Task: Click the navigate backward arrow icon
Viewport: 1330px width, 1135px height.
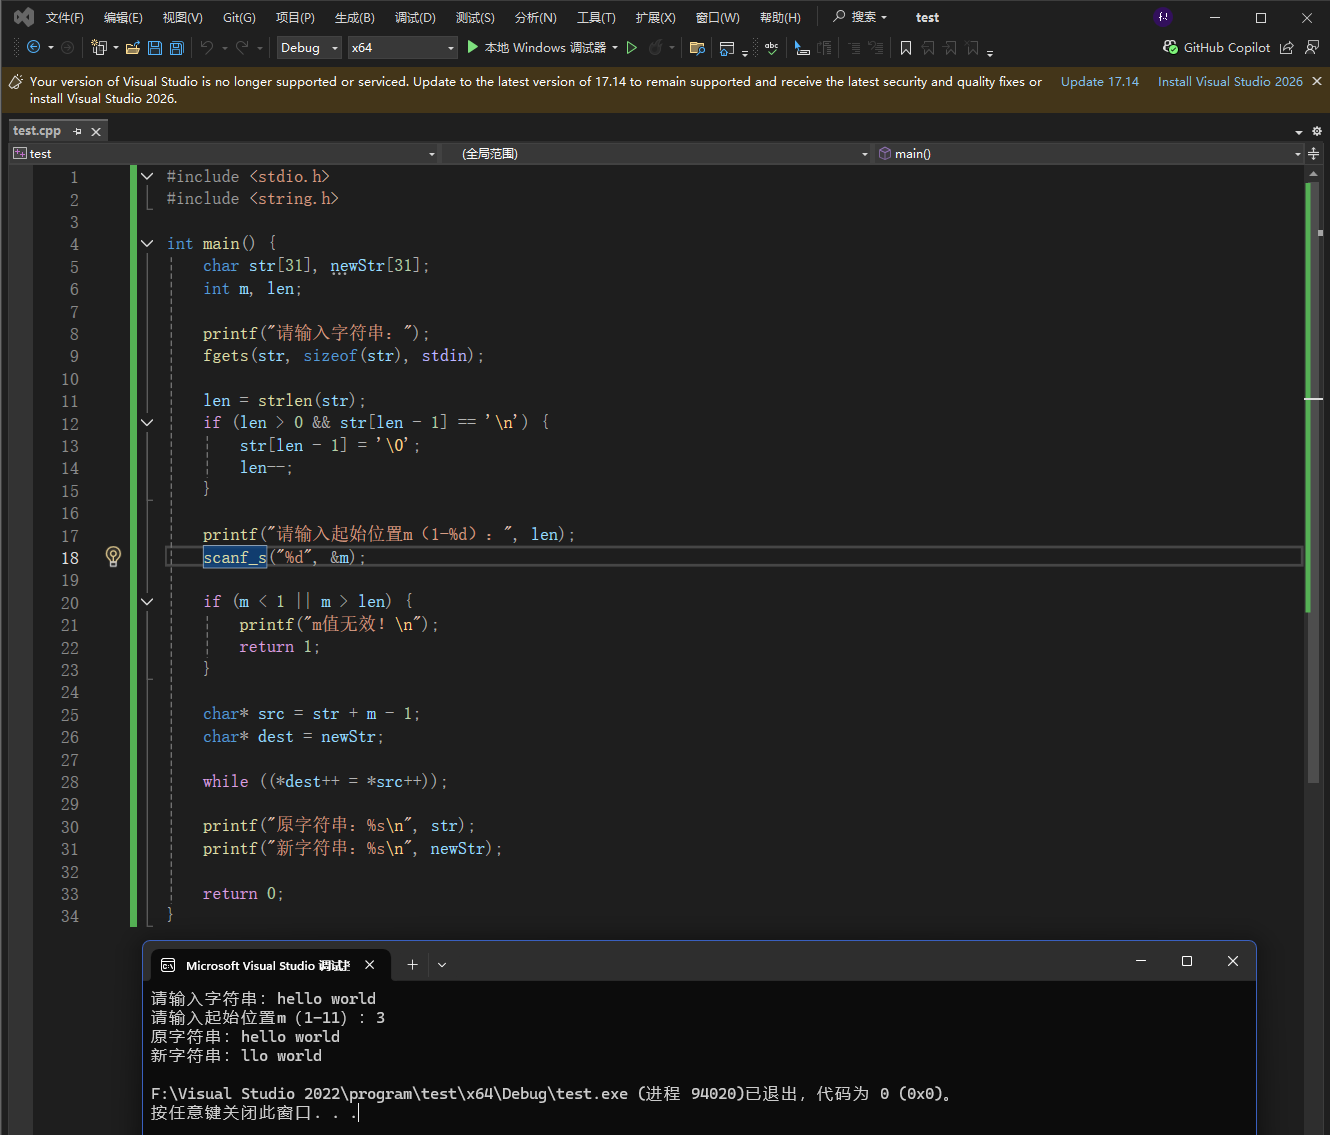Action: 33,47
